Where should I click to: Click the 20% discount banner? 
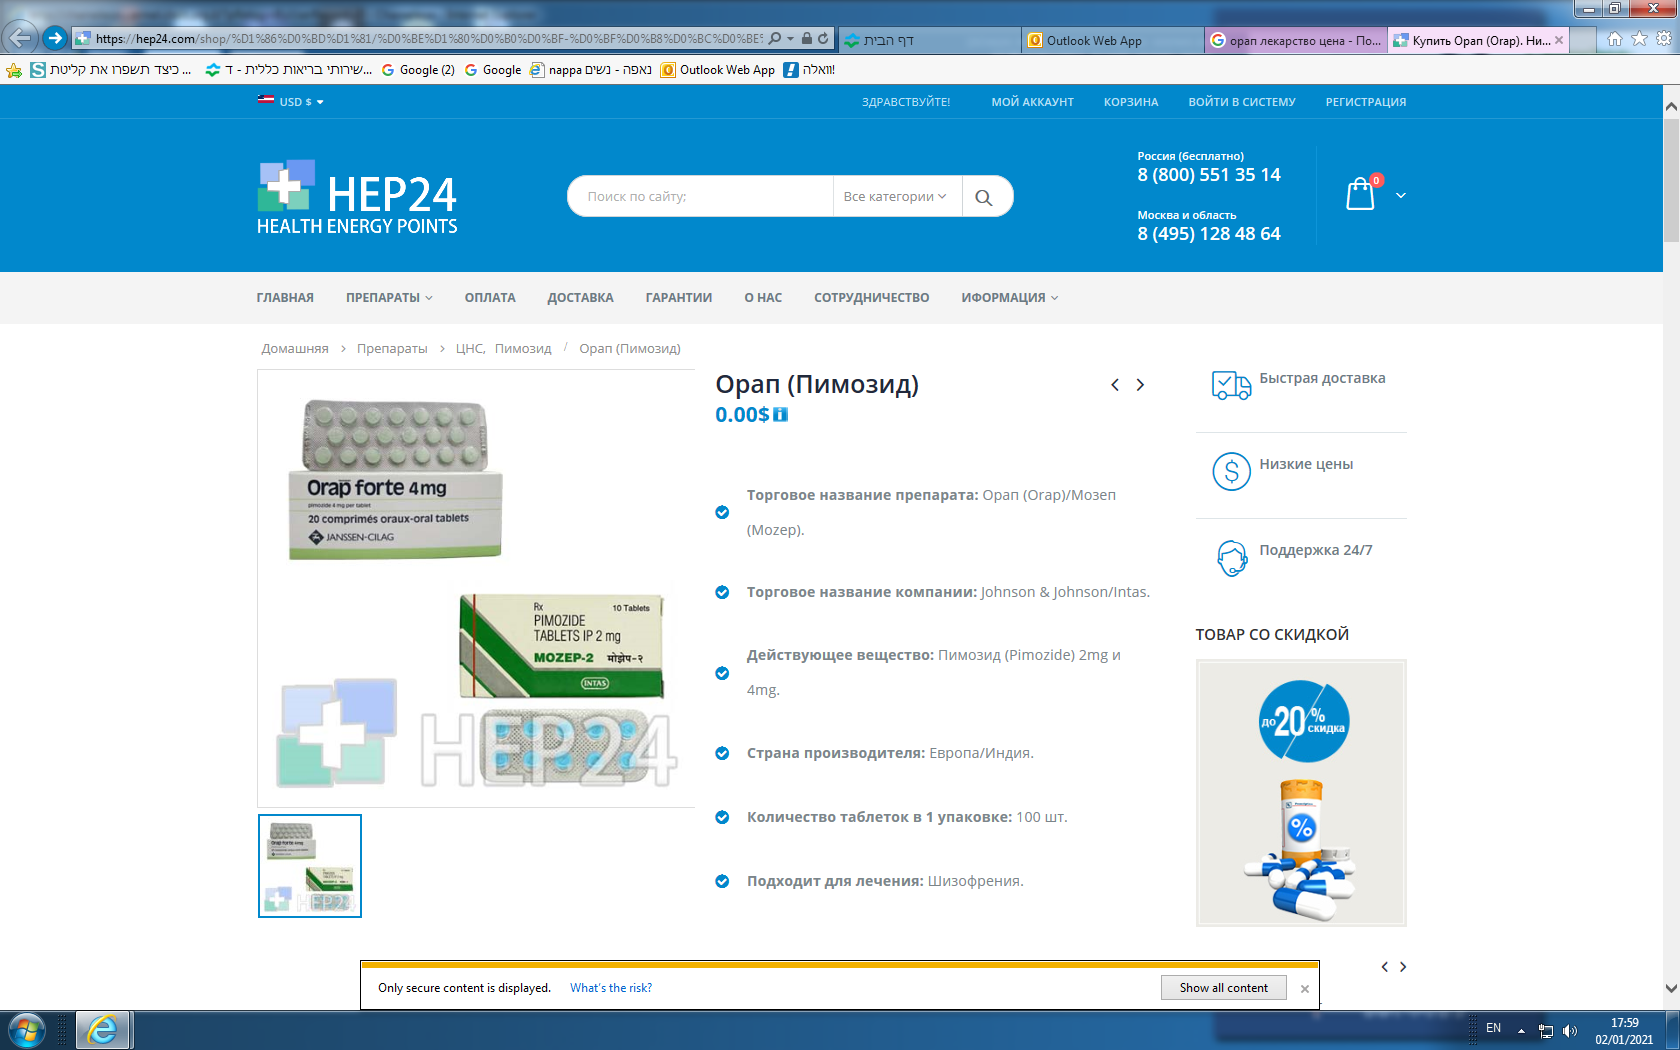click(x=1301, y=792)
